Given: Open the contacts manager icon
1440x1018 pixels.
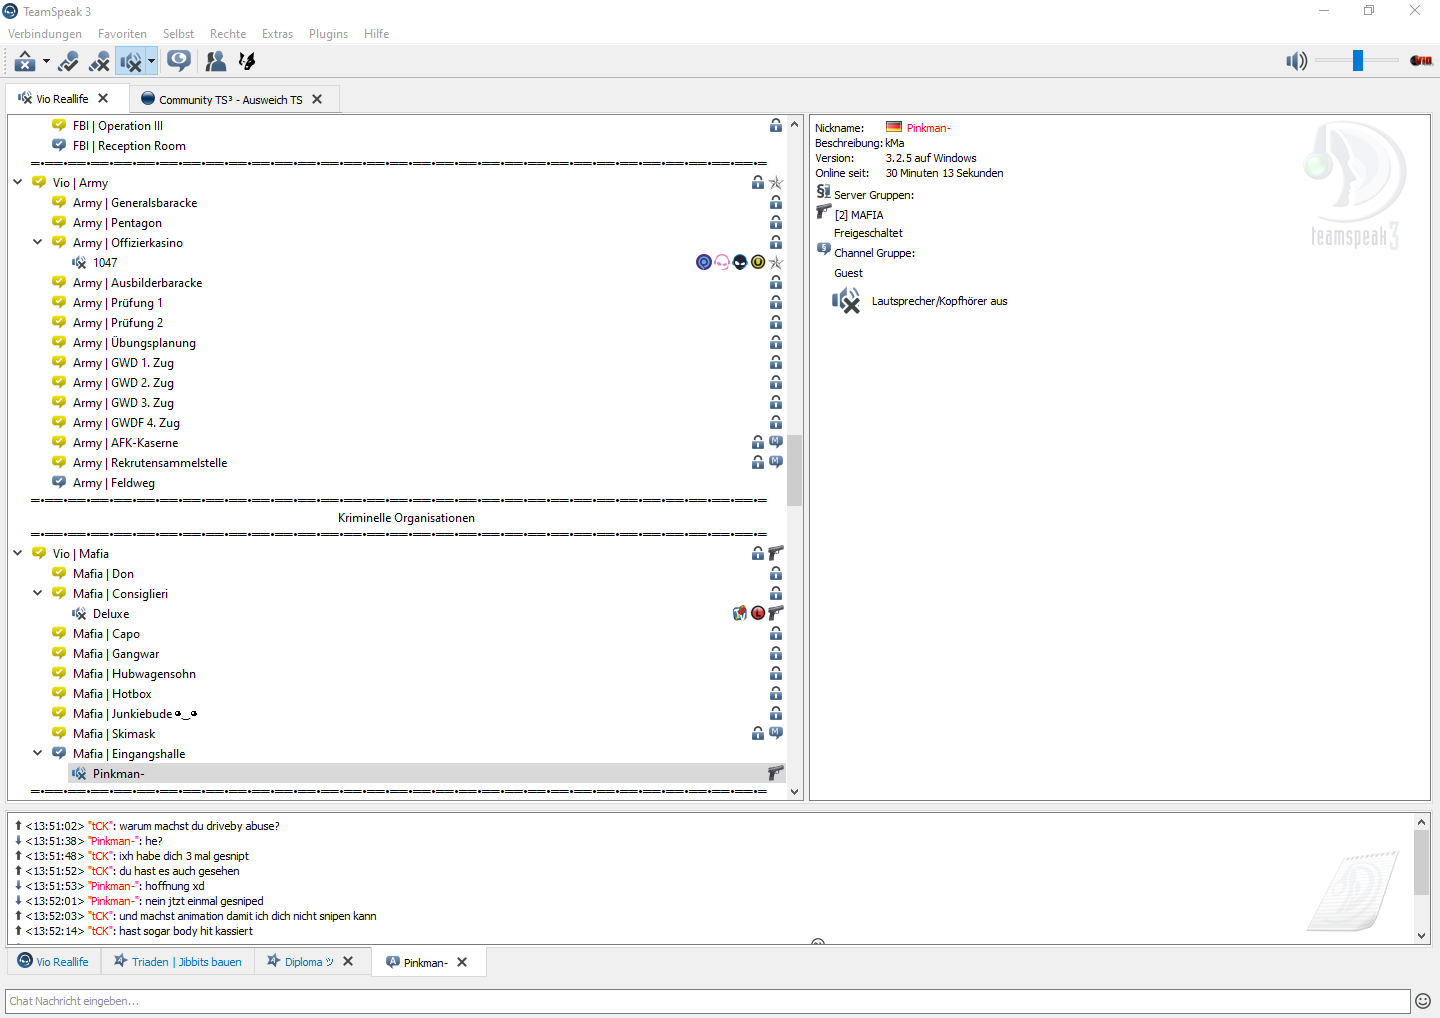Looking at the screenshot, I should click(215, 62).
